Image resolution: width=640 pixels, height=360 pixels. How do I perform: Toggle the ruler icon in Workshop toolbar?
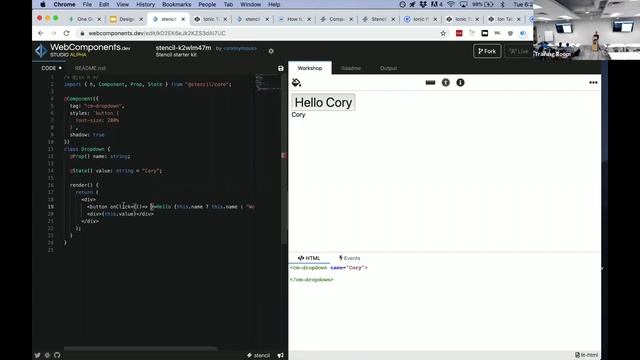point(430,82)
